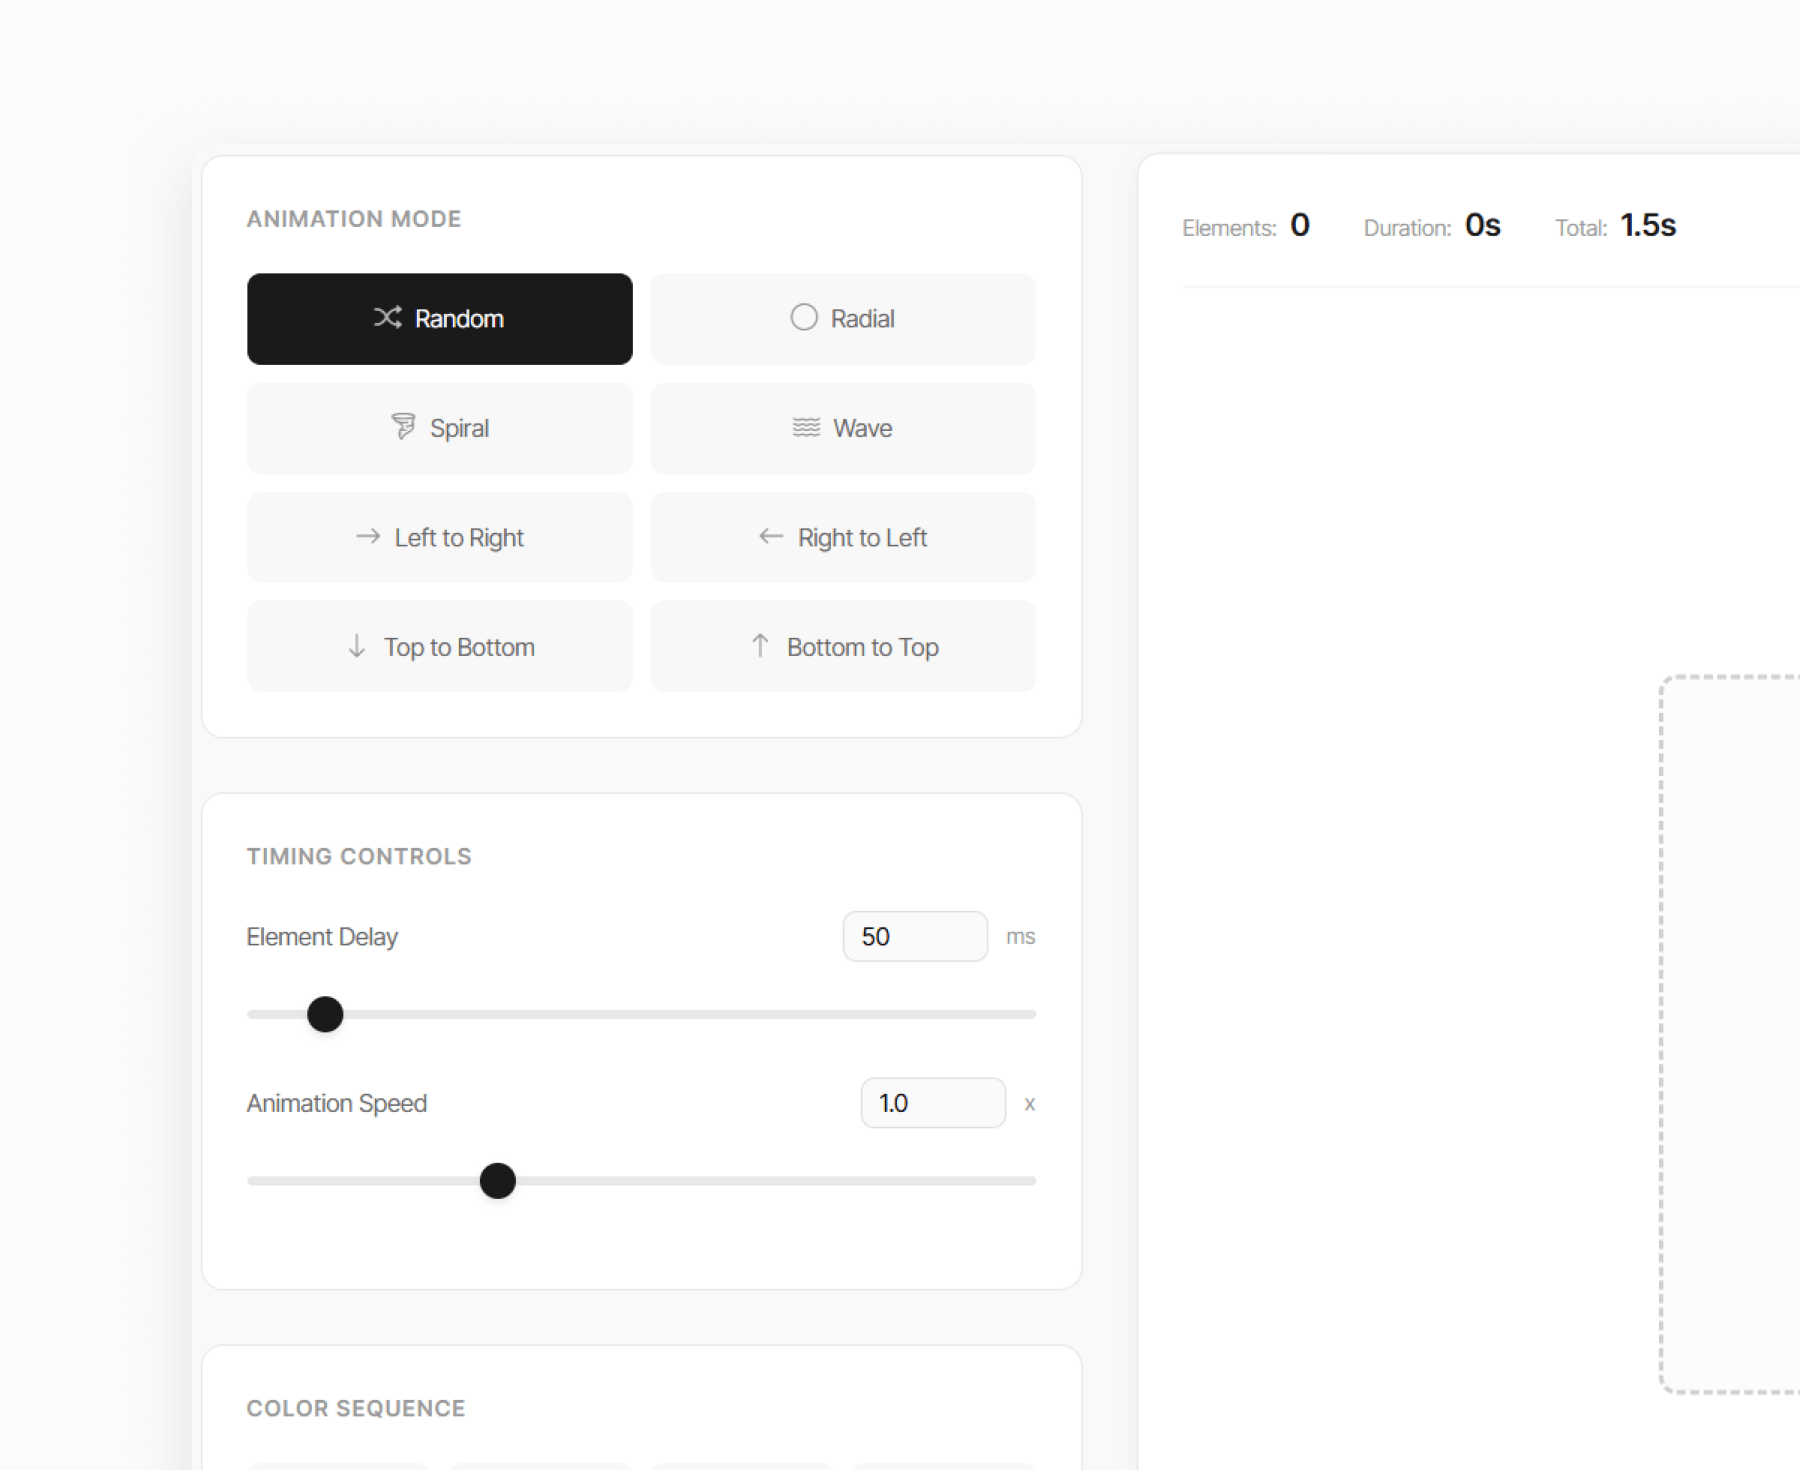Click inside the Animation Speed value box
This screenshot has width=1800, height=1470.
pyautogui.click(x=932, y=1103)
